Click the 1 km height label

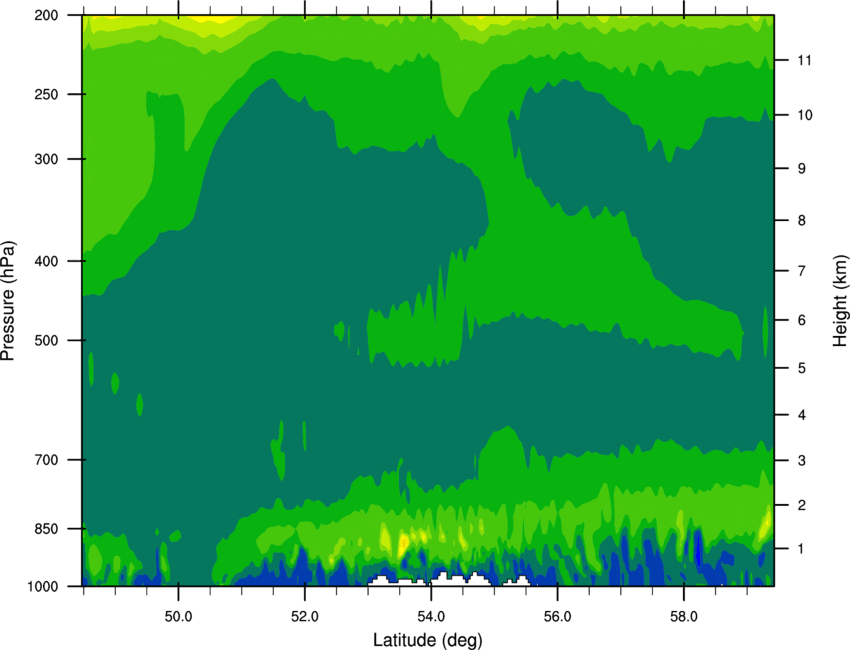point(802,549)
